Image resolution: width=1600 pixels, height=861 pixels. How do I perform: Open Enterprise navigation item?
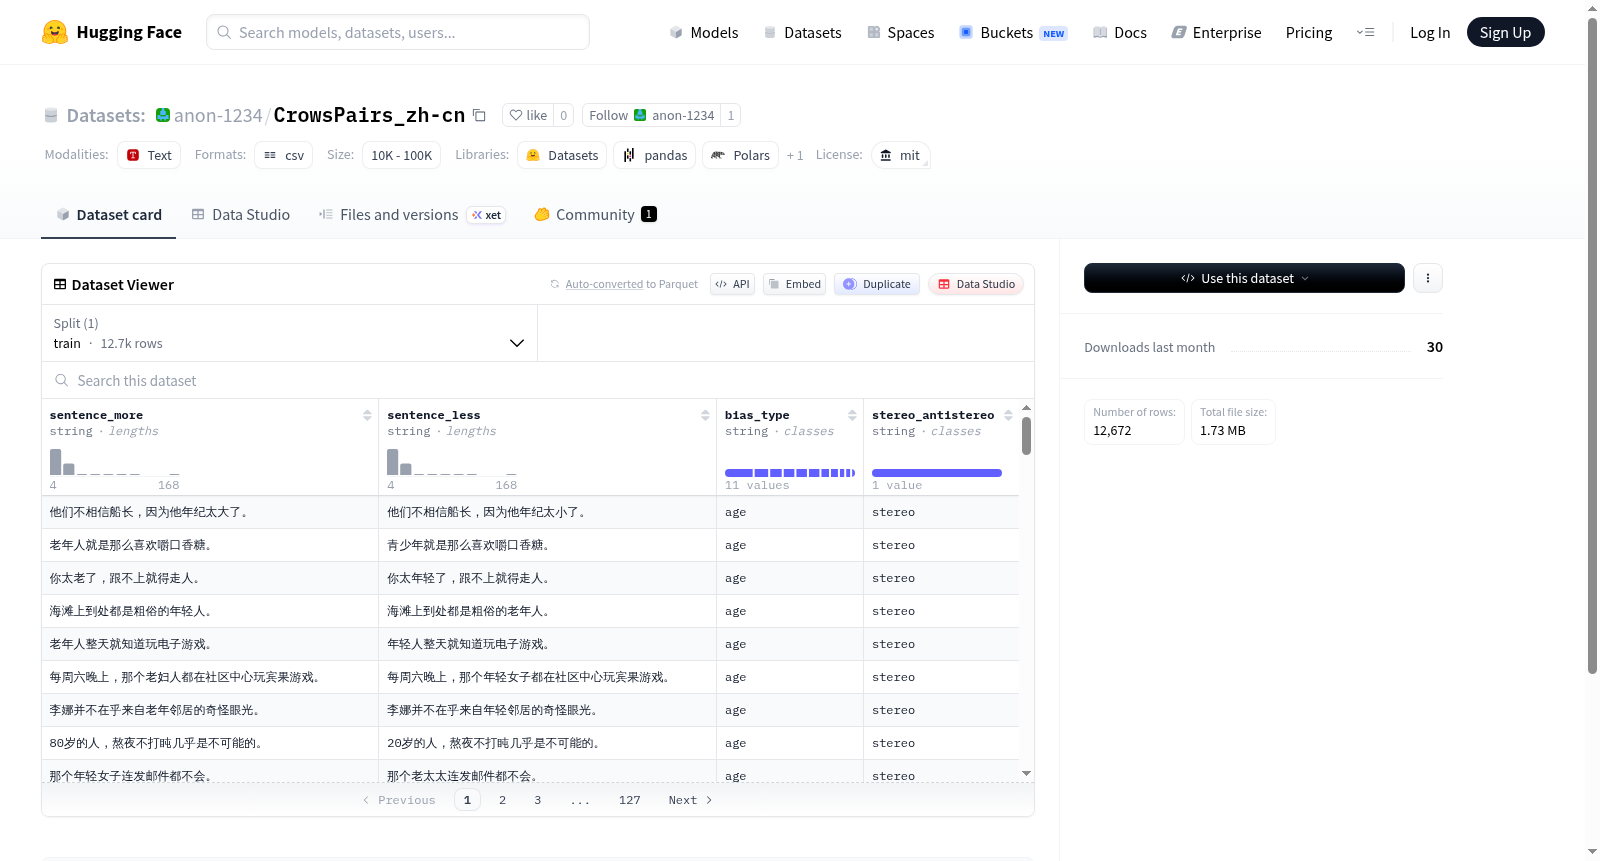(1216, 32)
